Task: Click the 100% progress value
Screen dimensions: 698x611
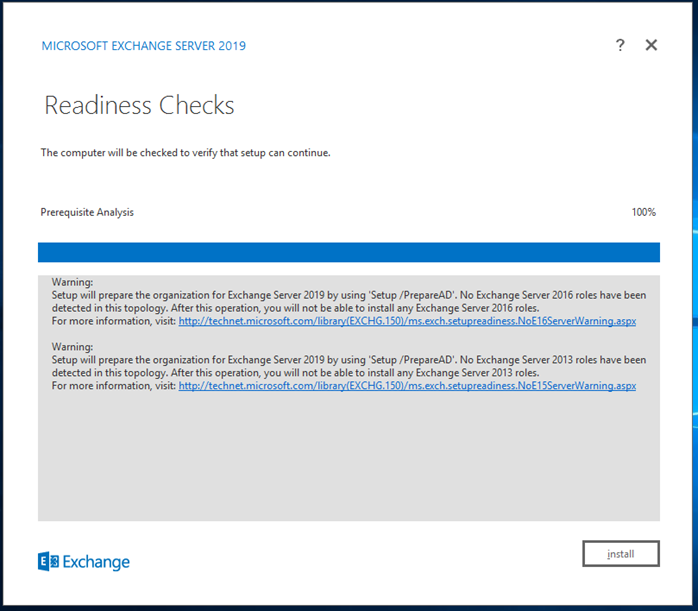Action: (643, 212)
